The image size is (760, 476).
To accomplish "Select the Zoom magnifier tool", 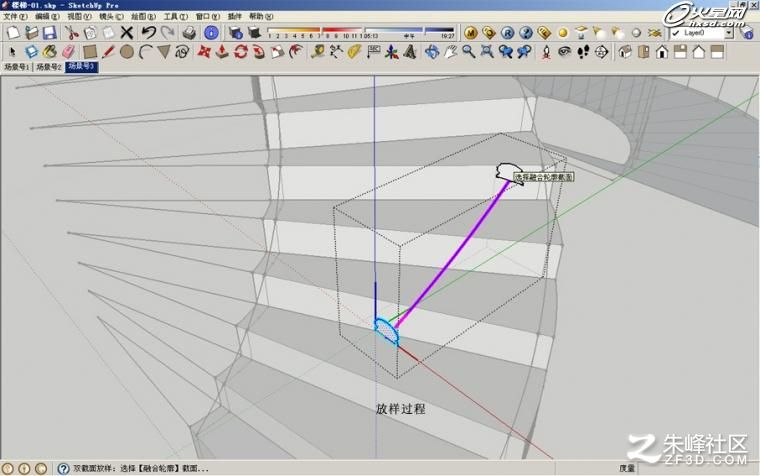I will (x=468, y=51).
